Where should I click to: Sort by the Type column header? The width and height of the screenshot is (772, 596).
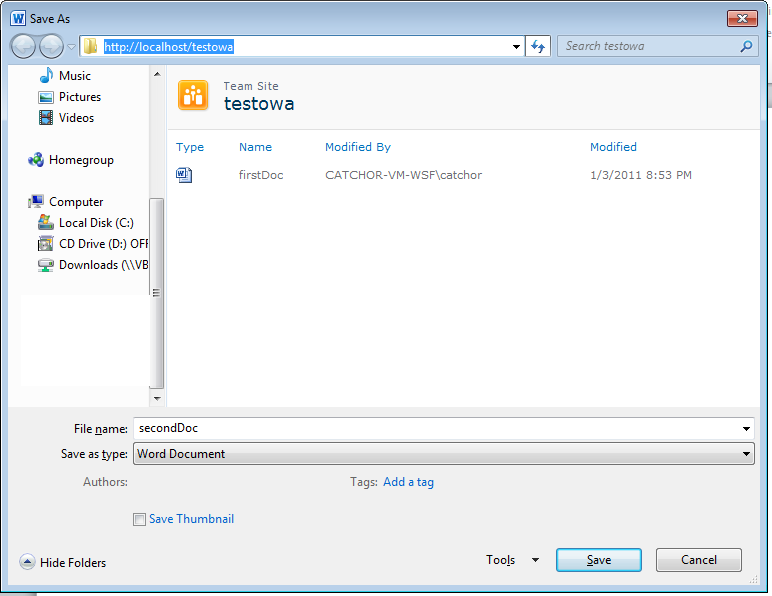click(x=190, y=147)
